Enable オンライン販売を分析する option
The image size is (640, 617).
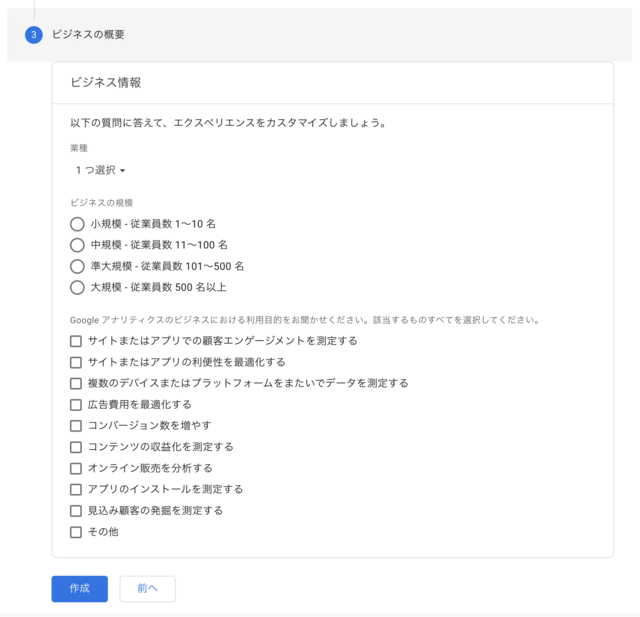tap(76, 468)
